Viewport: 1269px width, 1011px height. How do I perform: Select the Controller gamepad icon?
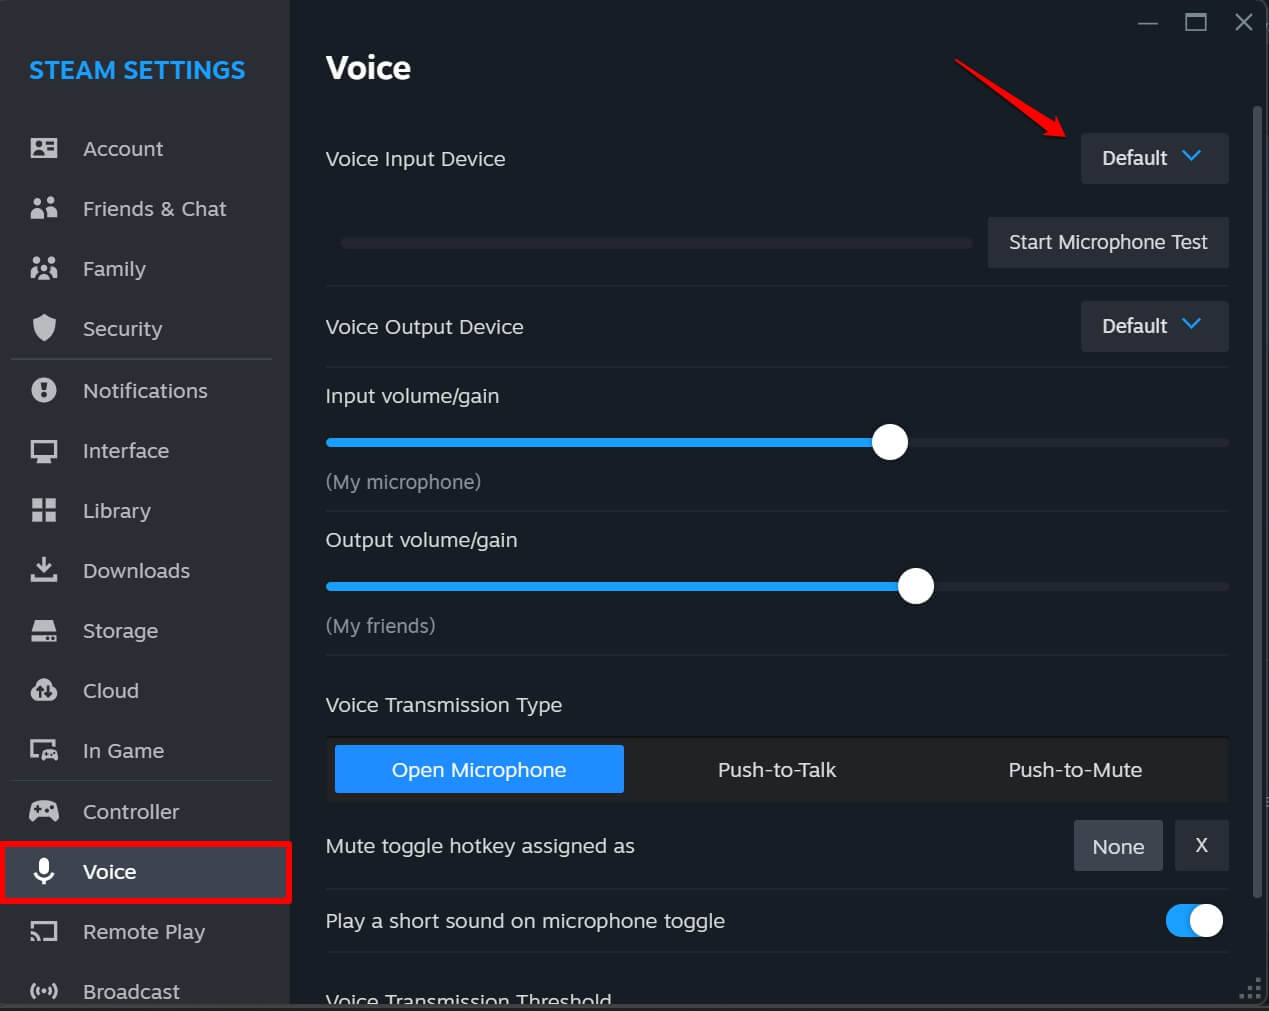[x=44, y=811]
